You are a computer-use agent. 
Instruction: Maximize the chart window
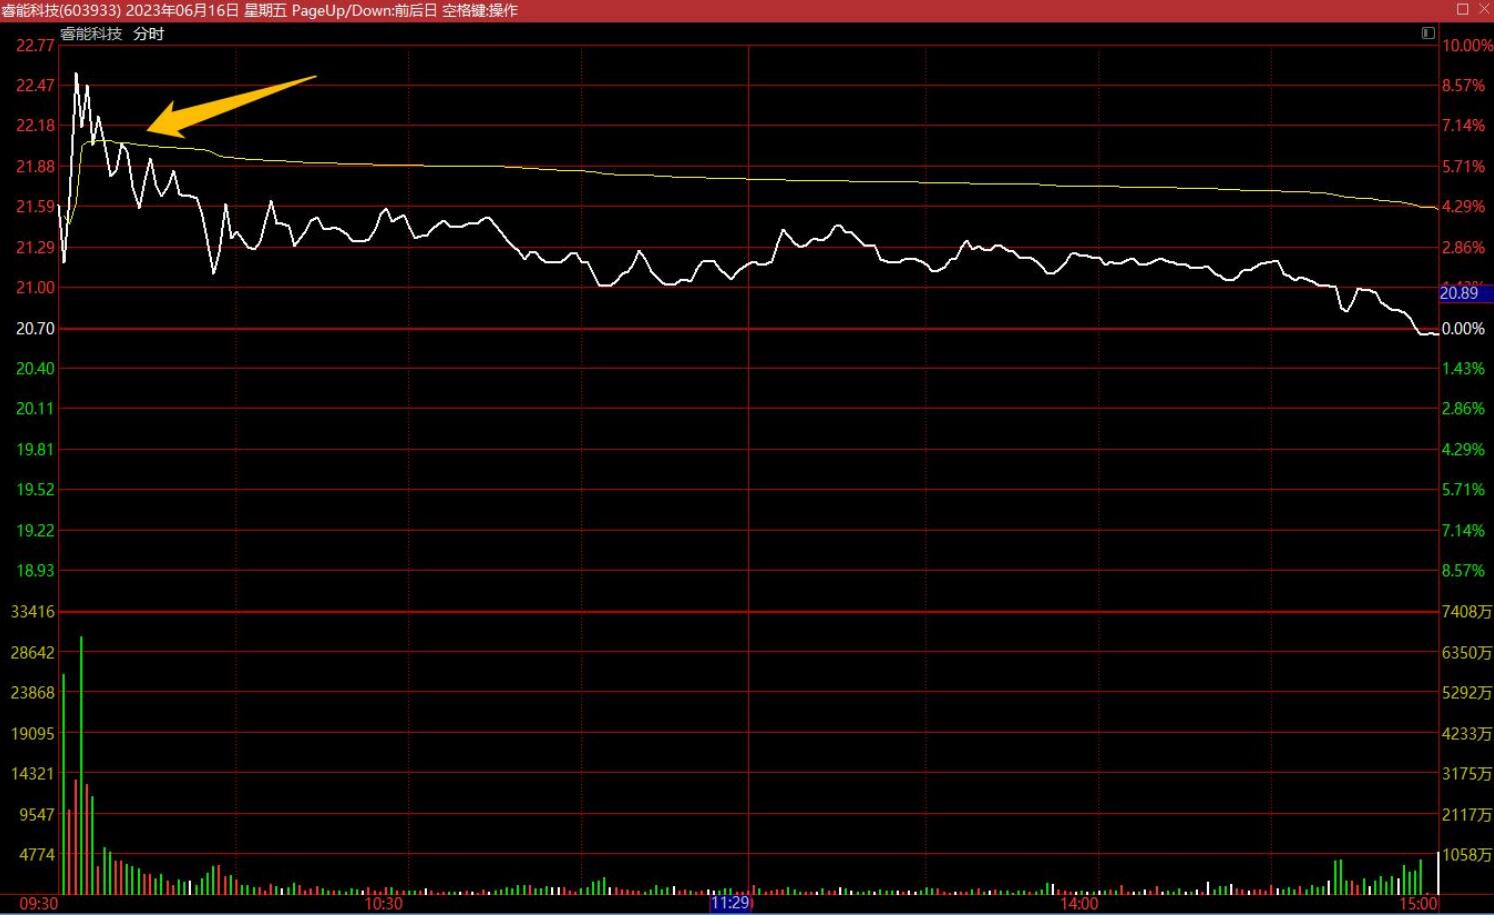click(x=1462, y=9)
